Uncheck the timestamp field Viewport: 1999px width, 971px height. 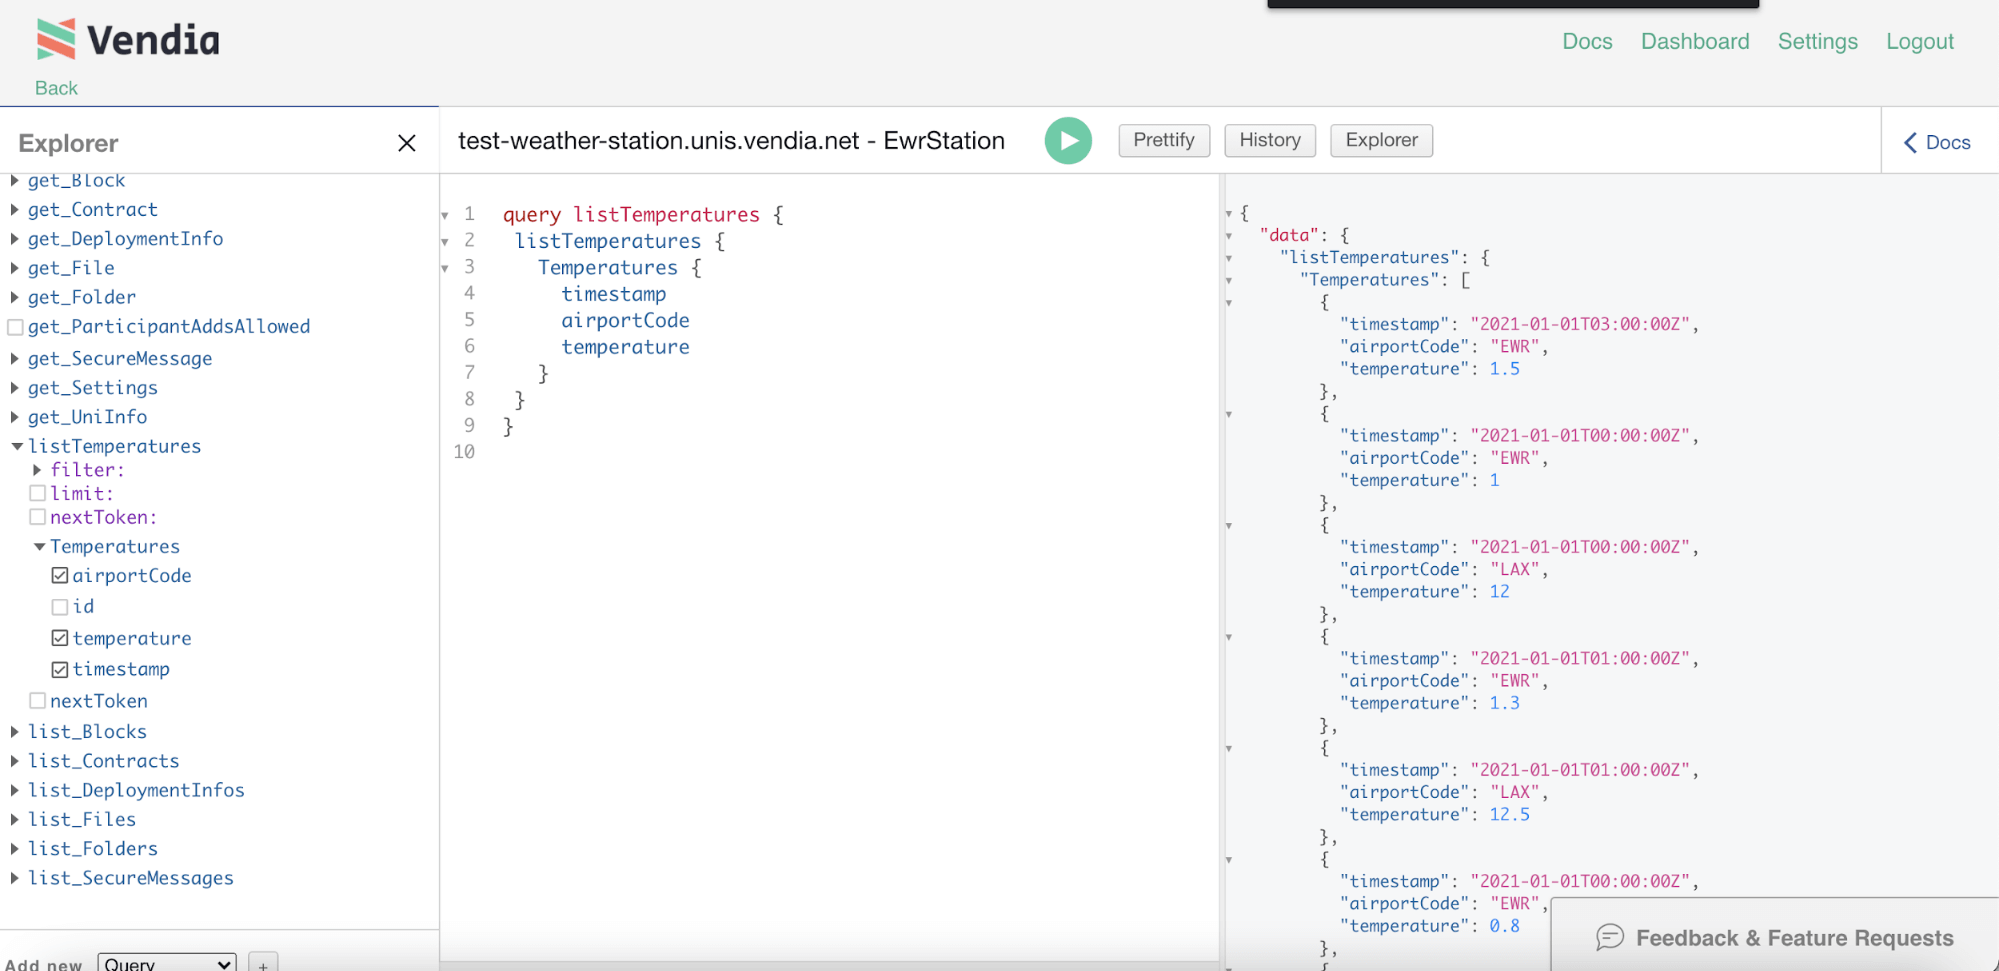60,669
